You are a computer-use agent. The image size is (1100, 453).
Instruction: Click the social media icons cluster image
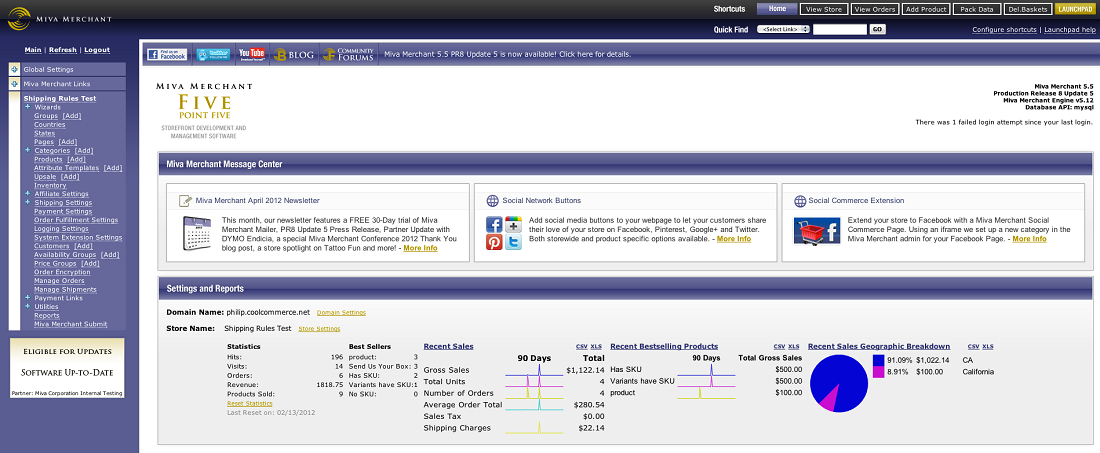click(x=504, y=234)
